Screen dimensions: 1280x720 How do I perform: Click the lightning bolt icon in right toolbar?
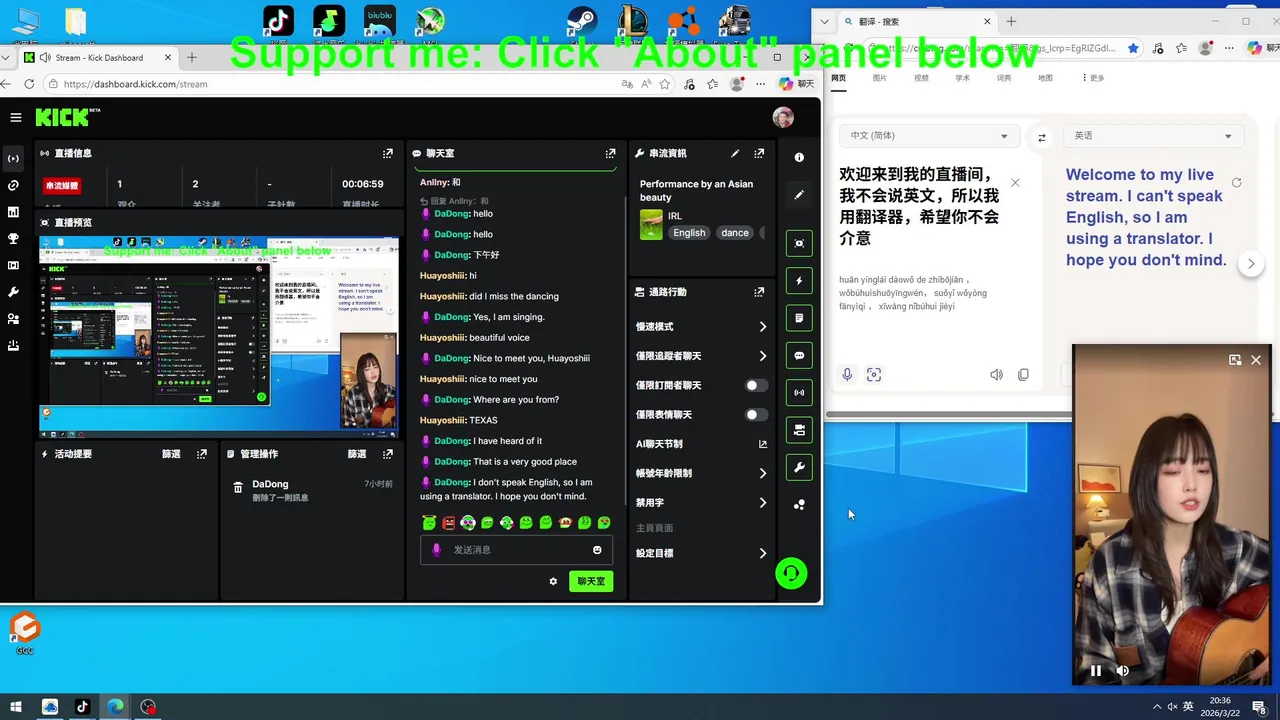pyautogui.click(x=799, y=281)
